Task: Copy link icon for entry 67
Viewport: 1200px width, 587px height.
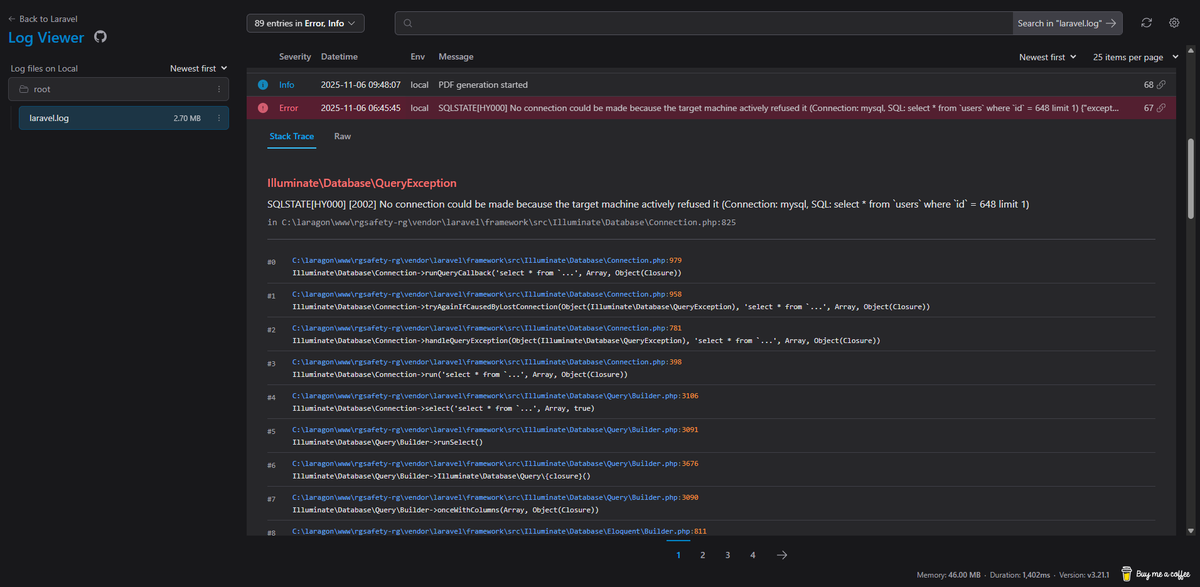Action: coord(1162,107)
